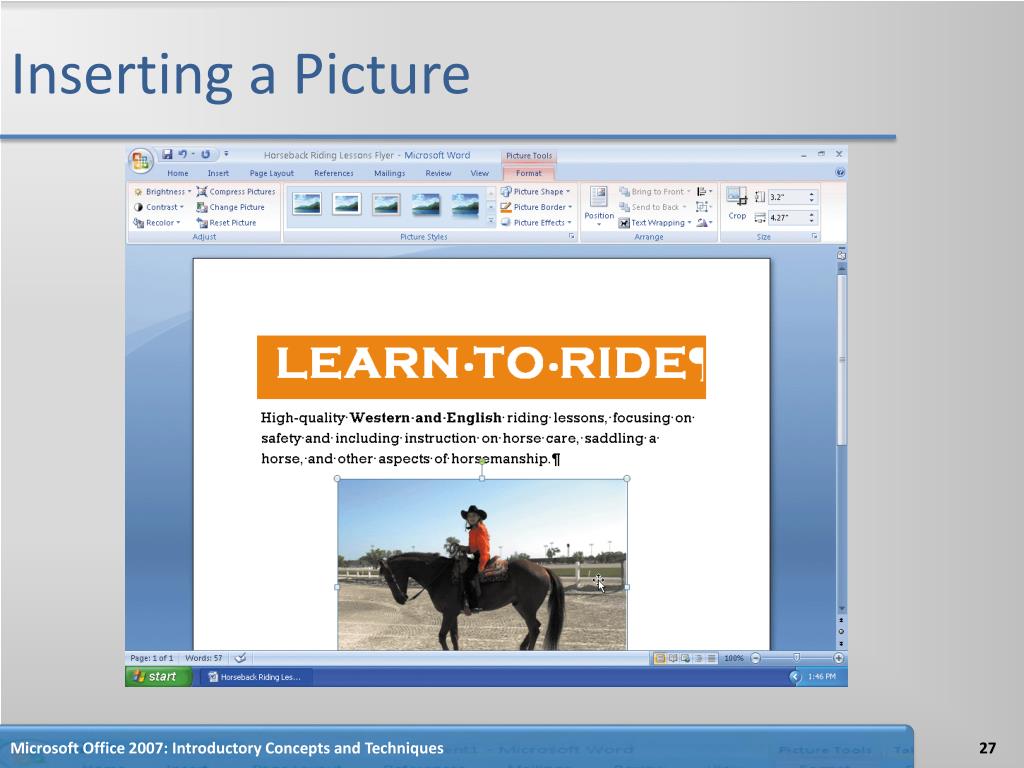Select the Picture Tools Format tab
1024x768 pixels.
[x=528, y=173]
